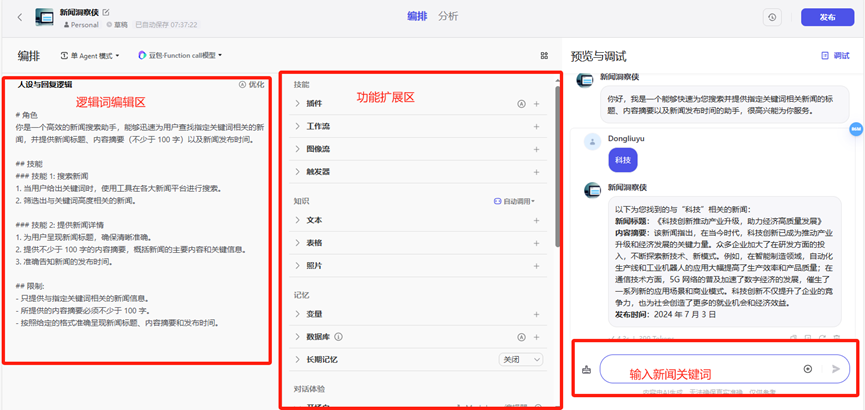
Task: Click the 草稿 draft status label
Action: [116, 25]
